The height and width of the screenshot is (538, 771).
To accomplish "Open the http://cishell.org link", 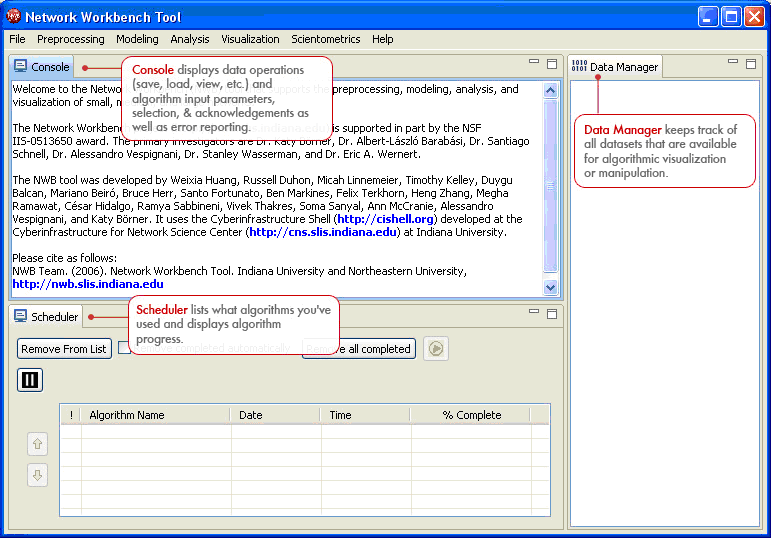I will click(x=386, y=219).
